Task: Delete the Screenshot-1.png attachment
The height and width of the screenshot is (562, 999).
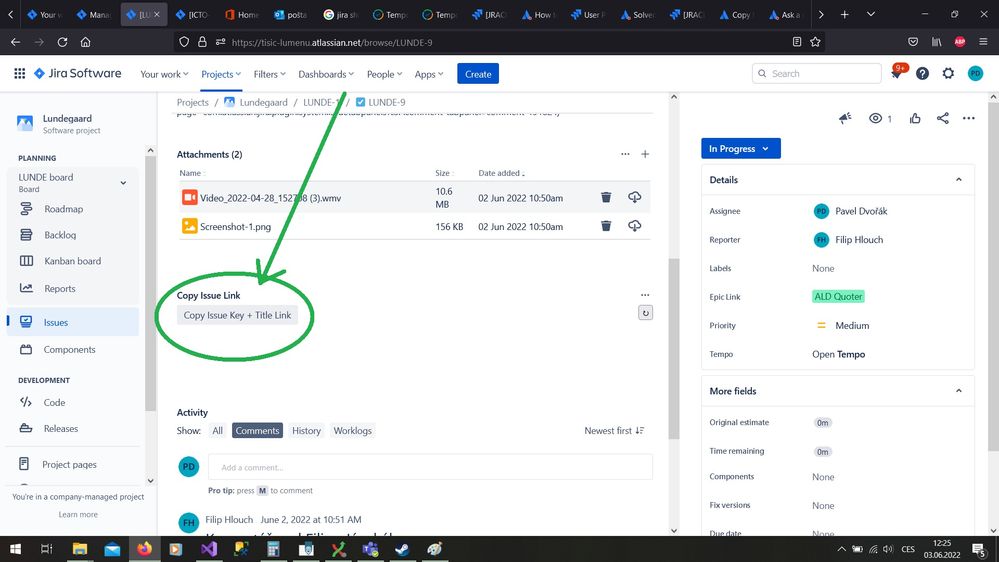Action: (606, 226)
